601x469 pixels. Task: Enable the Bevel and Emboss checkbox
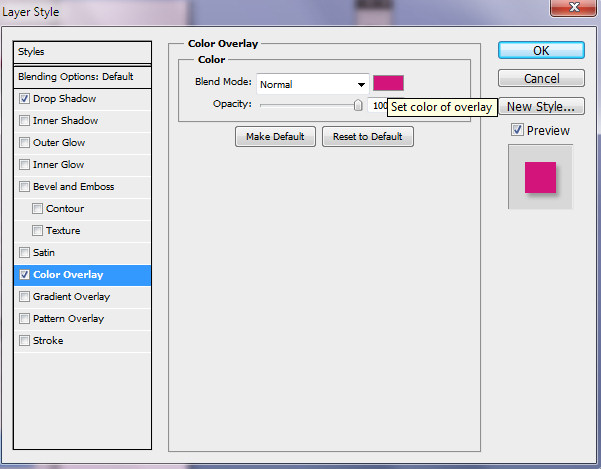[x=24, y=187]
